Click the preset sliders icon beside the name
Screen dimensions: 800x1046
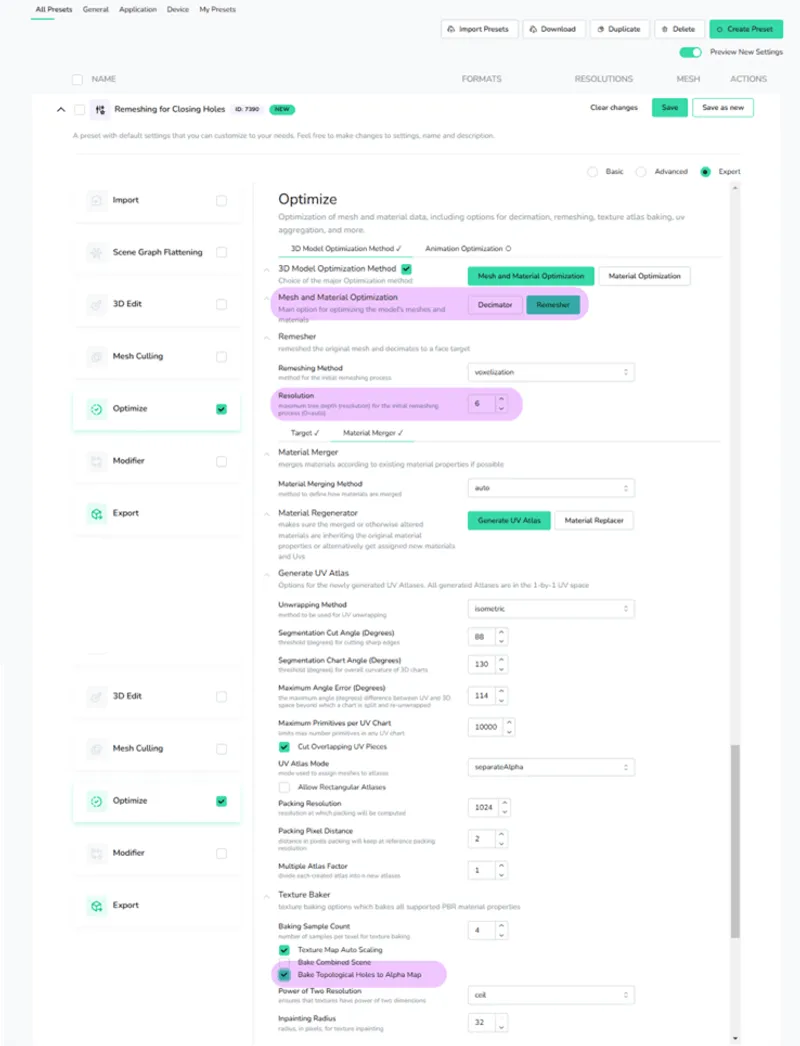99,109
